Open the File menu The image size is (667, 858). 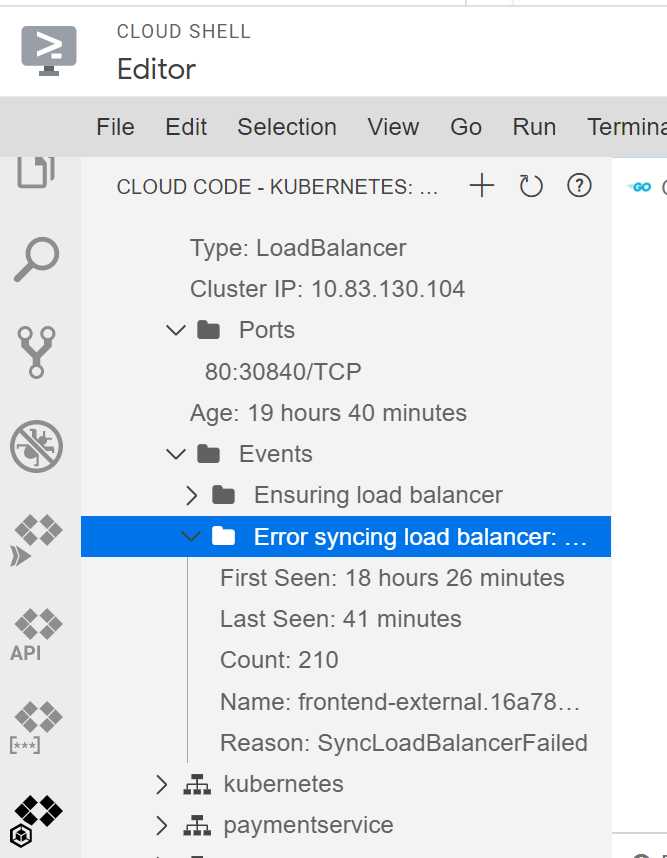point(115,127)
